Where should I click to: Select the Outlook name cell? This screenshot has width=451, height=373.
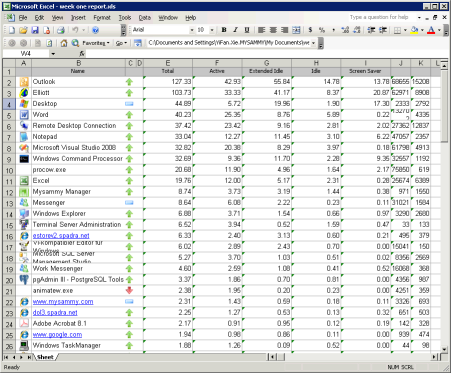(78, 82)
